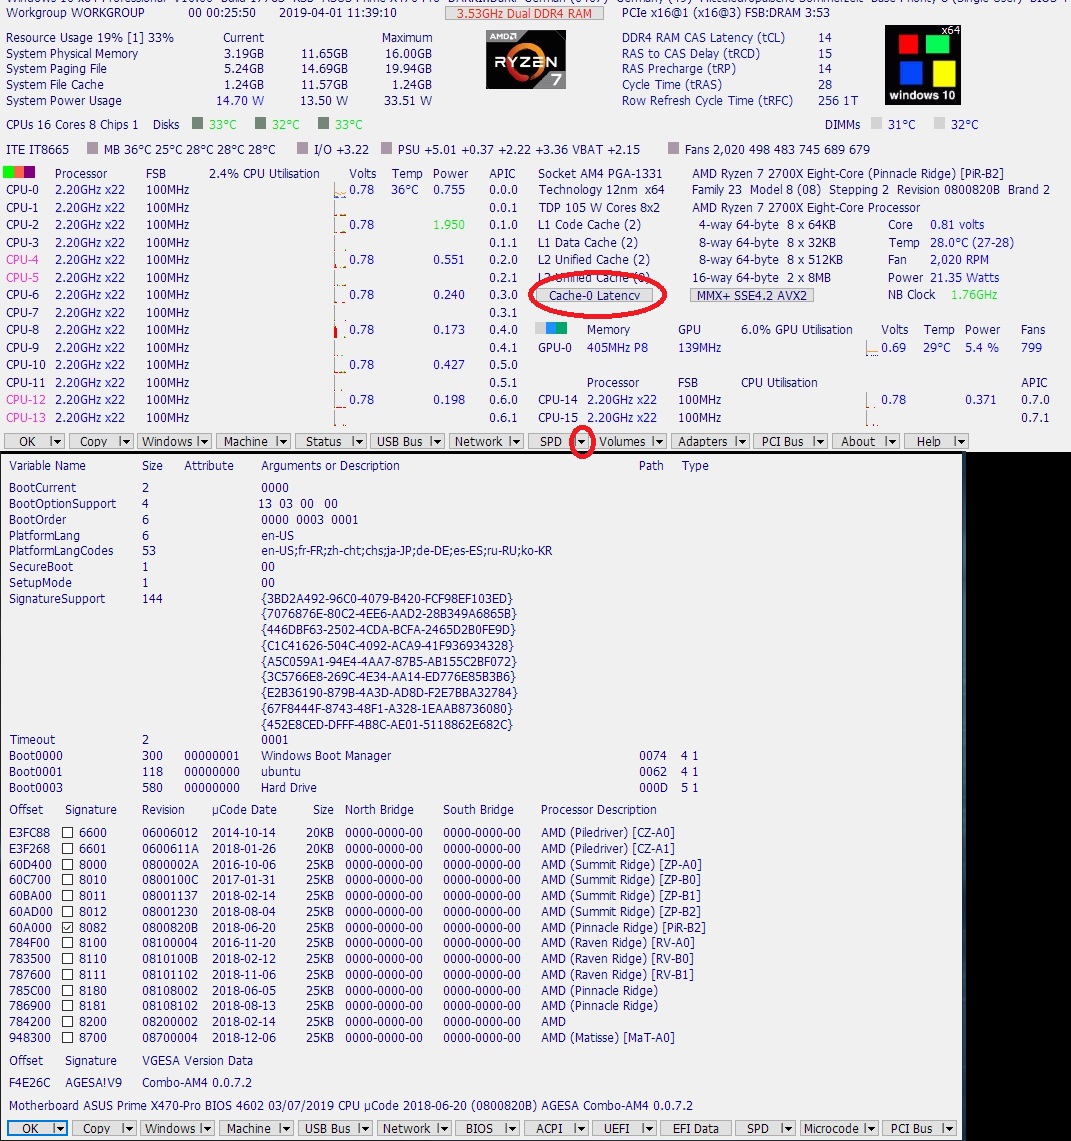Click the Status button

tap(324, 441)
